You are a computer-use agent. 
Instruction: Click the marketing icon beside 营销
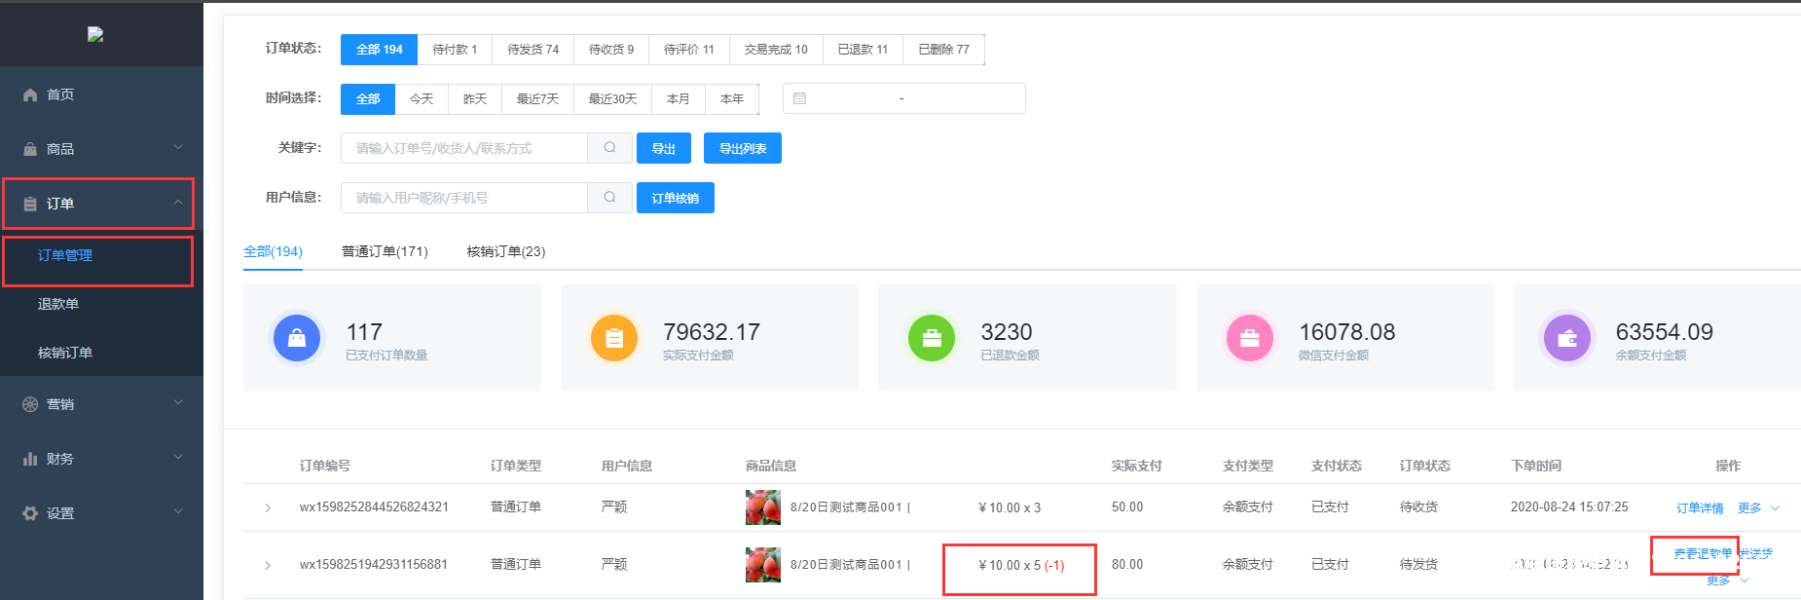coord(30,404)
